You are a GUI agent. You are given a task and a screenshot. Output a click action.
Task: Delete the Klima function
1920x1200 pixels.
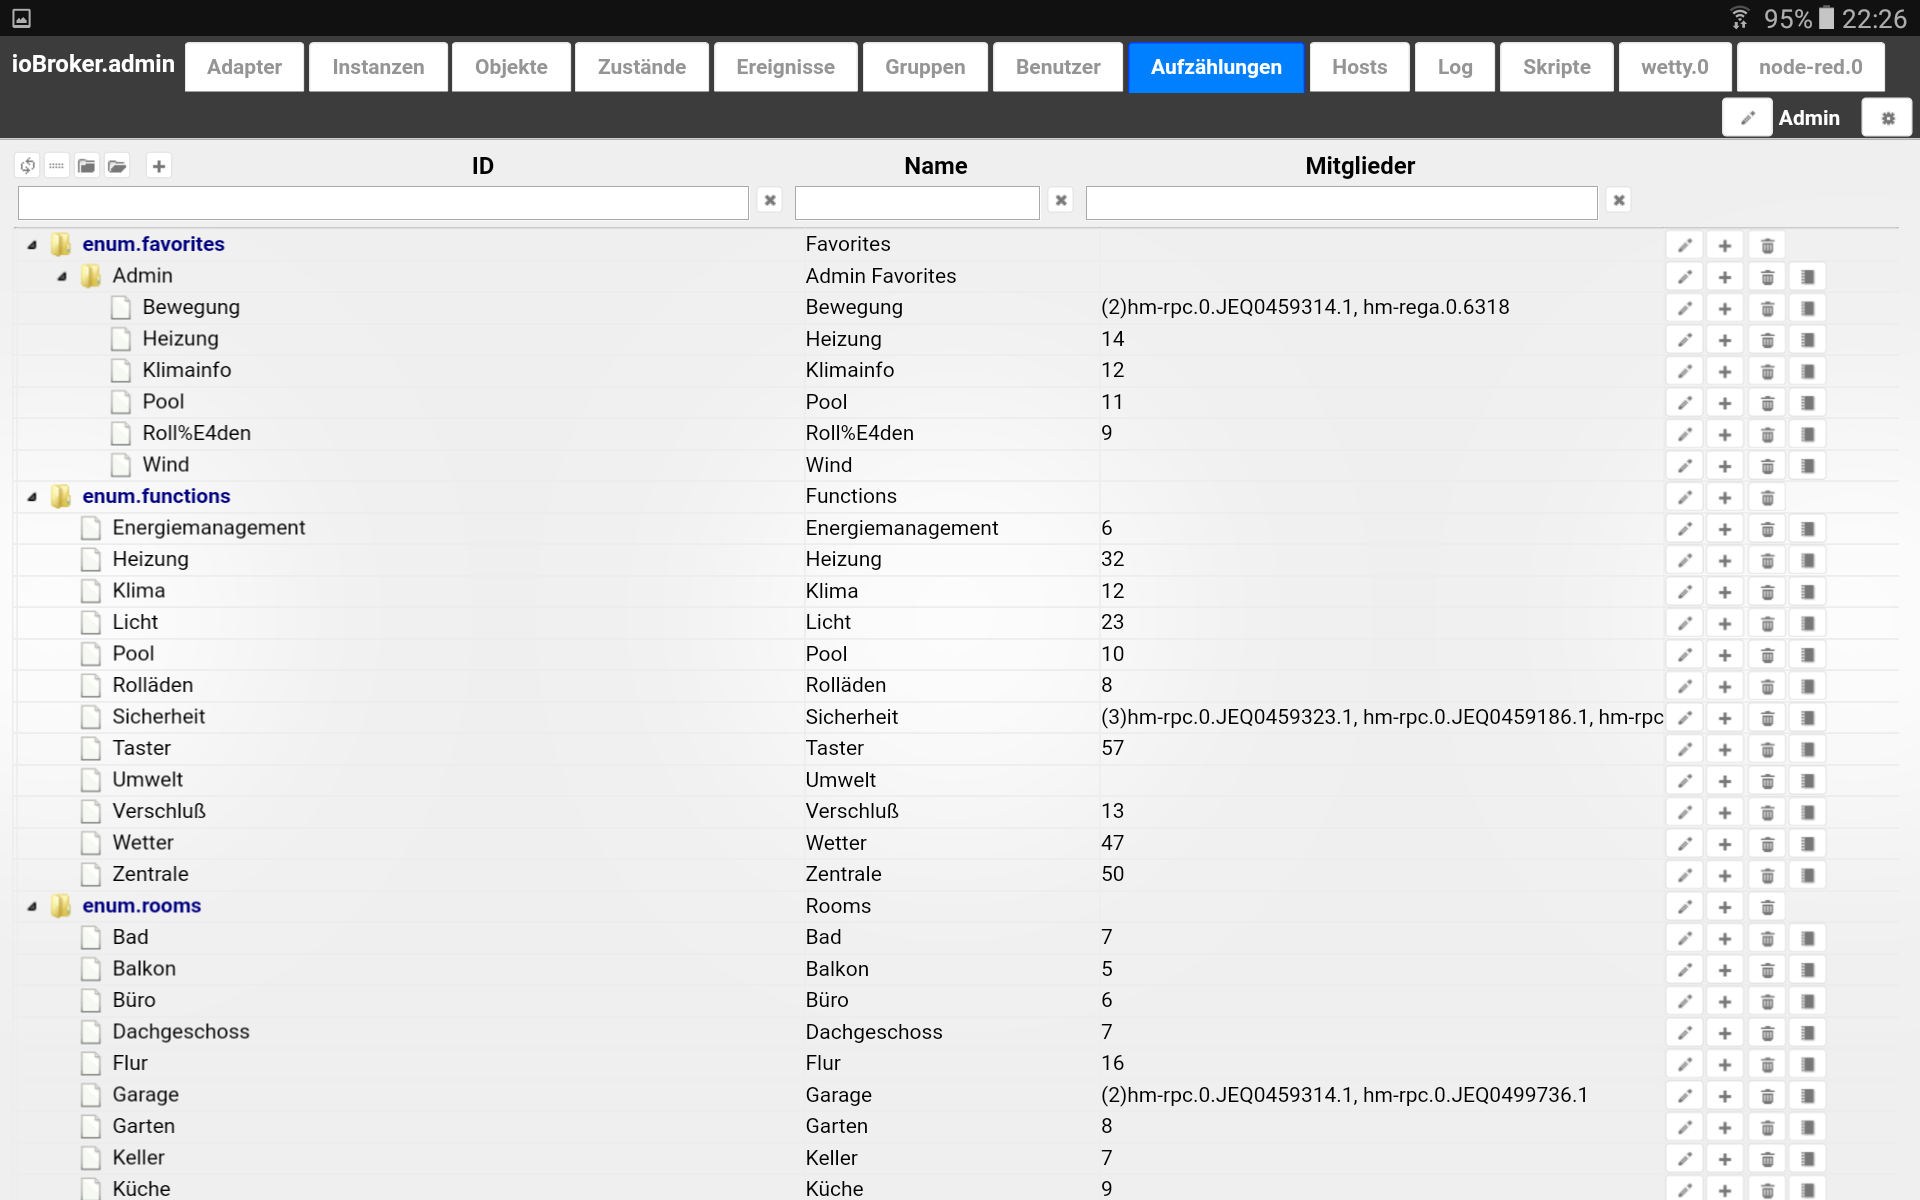click(1767, 592)
